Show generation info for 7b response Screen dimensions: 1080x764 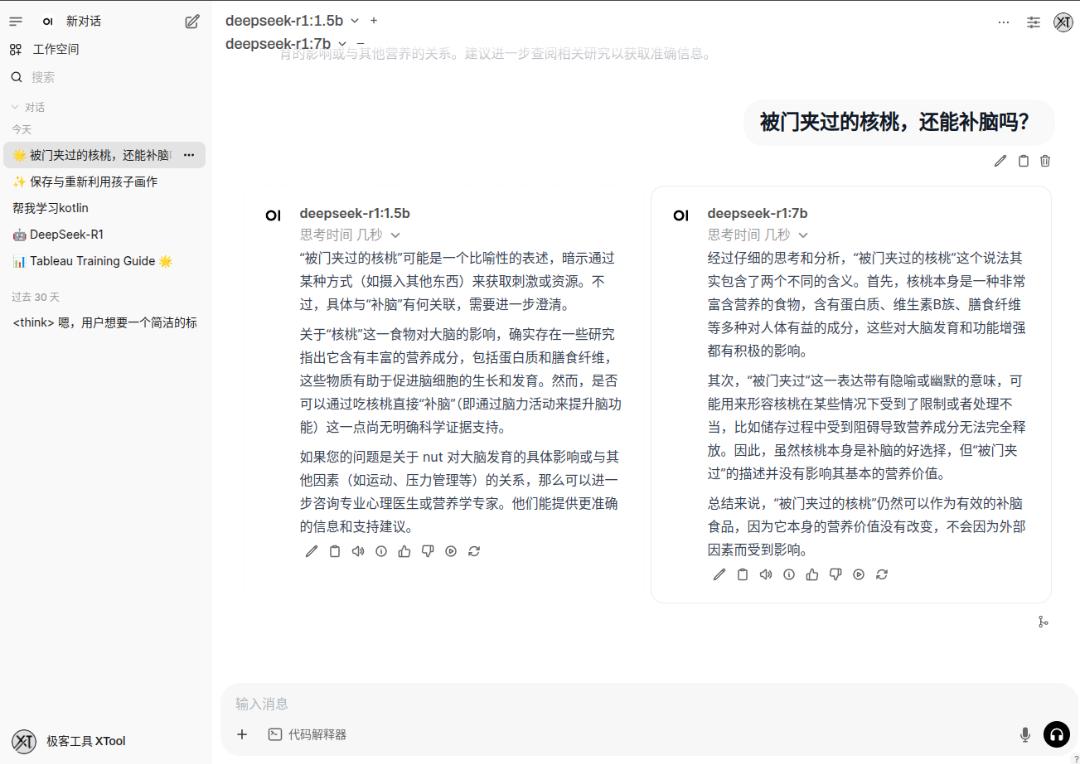[x=789, y=575]
